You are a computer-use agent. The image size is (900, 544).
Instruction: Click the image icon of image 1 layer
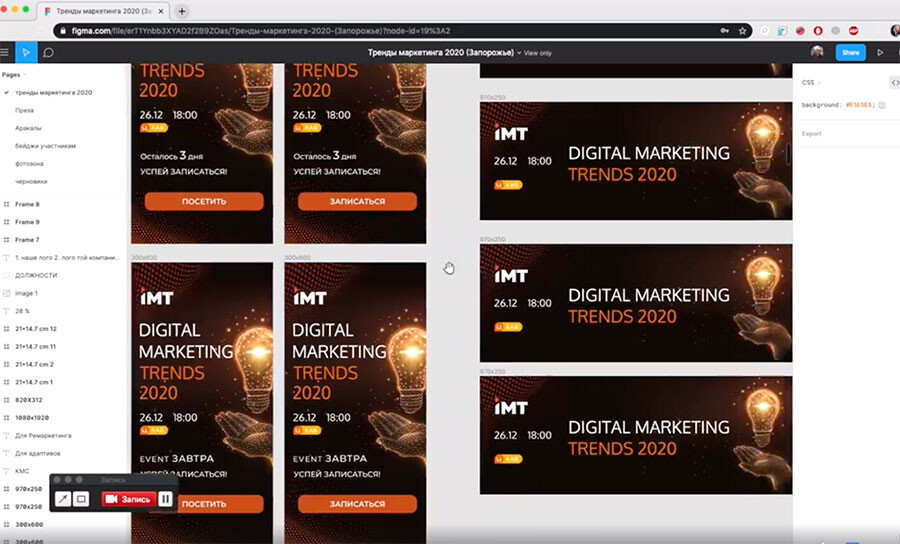coord(6,293)
